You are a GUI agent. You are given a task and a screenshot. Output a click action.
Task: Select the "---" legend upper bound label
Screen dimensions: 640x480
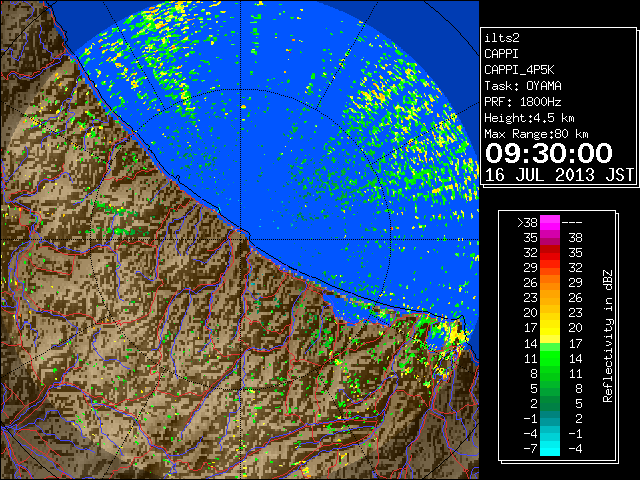(x=572, y=222)
